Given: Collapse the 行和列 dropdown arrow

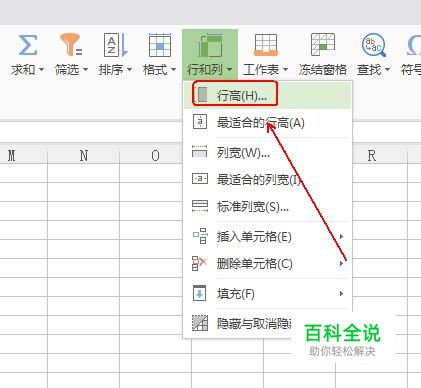Looking at the screenshot, I should click(x=230, y=70).
